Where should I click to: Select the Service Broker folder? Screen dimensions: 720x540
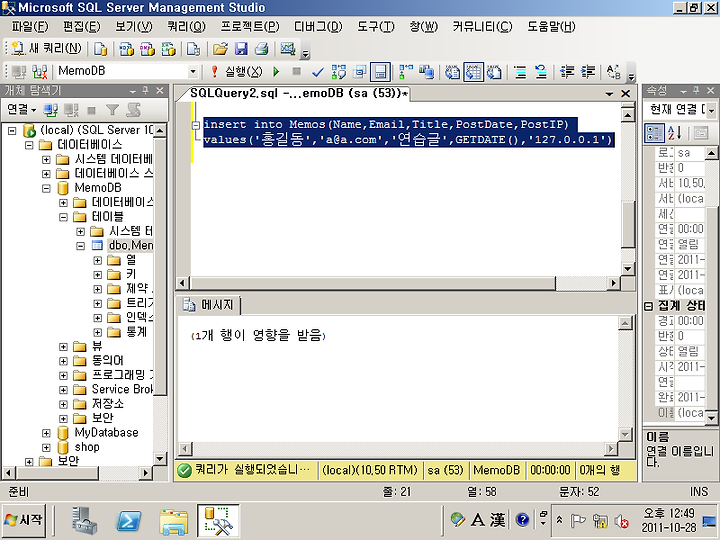[122, 389]
